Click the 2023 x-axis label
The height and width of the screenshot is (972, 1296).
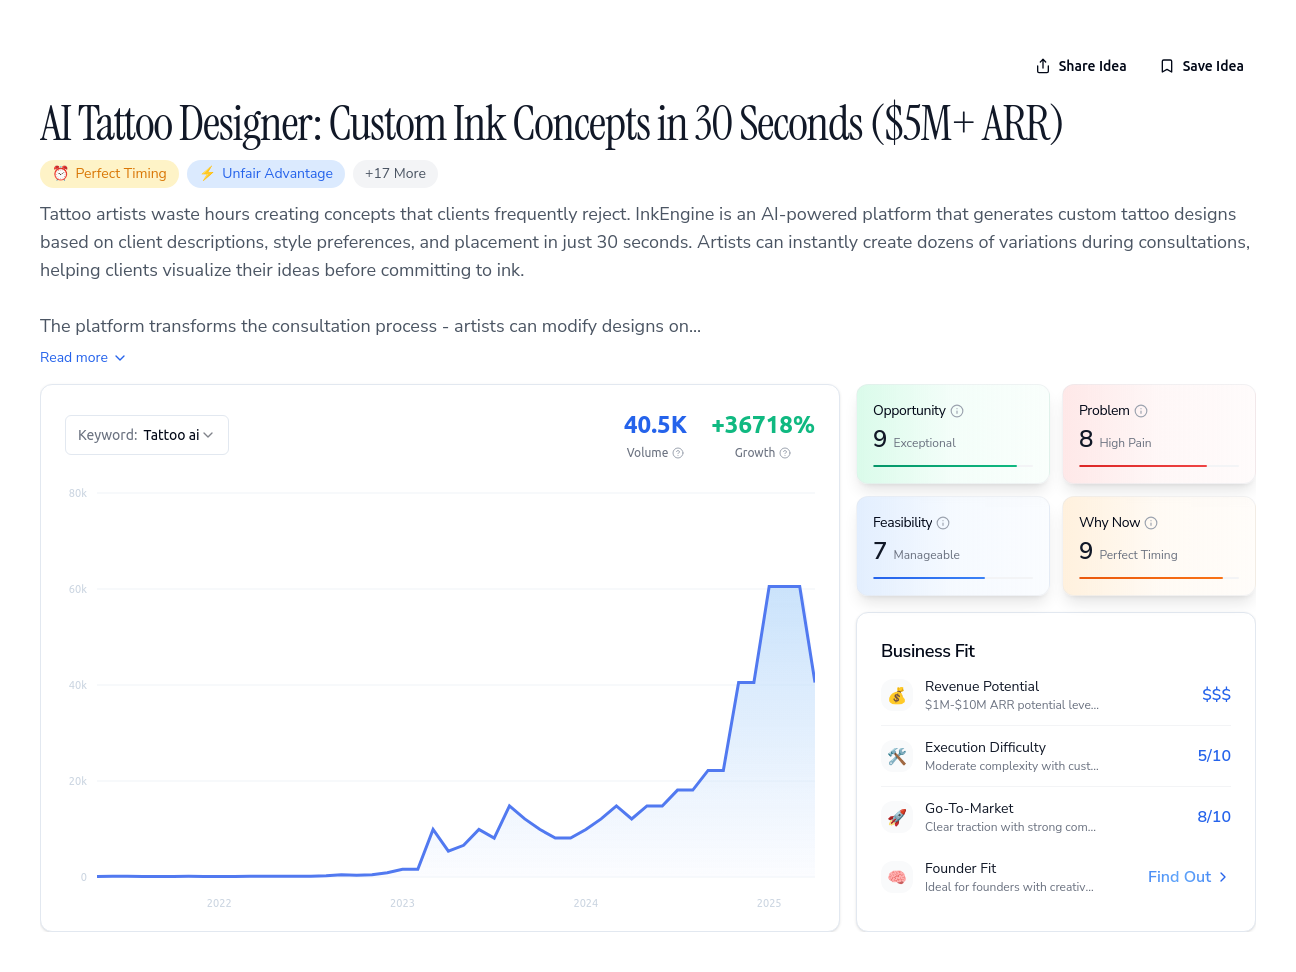tap(402, 903)
